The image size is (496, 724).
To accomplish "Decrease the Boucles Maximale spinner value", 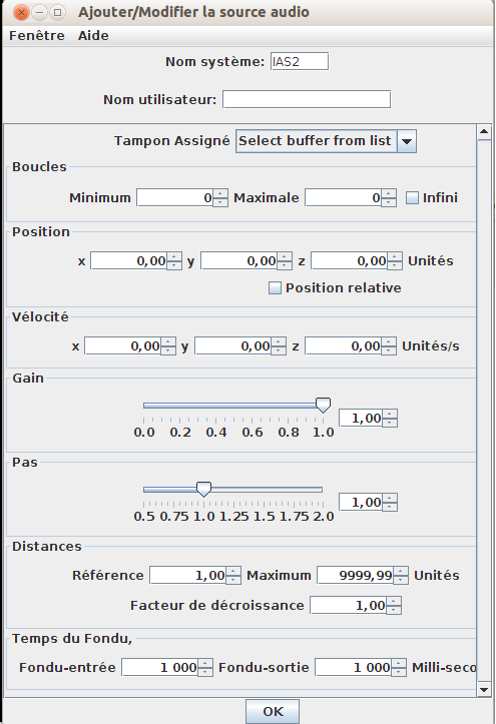I will [389, 202].
